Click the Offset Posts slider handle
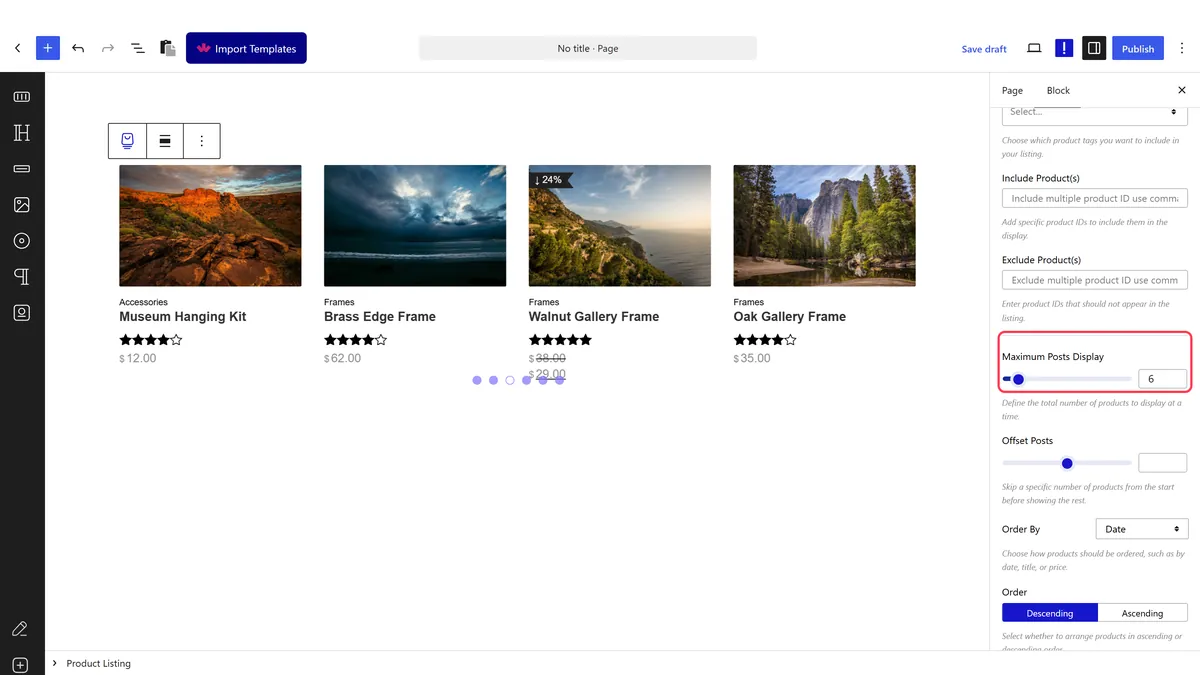The image size is (1200, 675). (x=1067, y=463)
